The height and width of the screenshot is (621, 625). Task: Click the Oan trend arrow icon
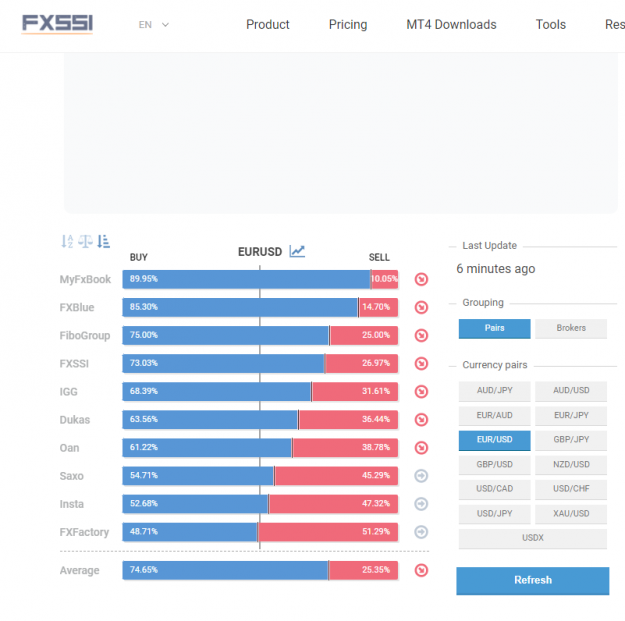coord(421,448)
